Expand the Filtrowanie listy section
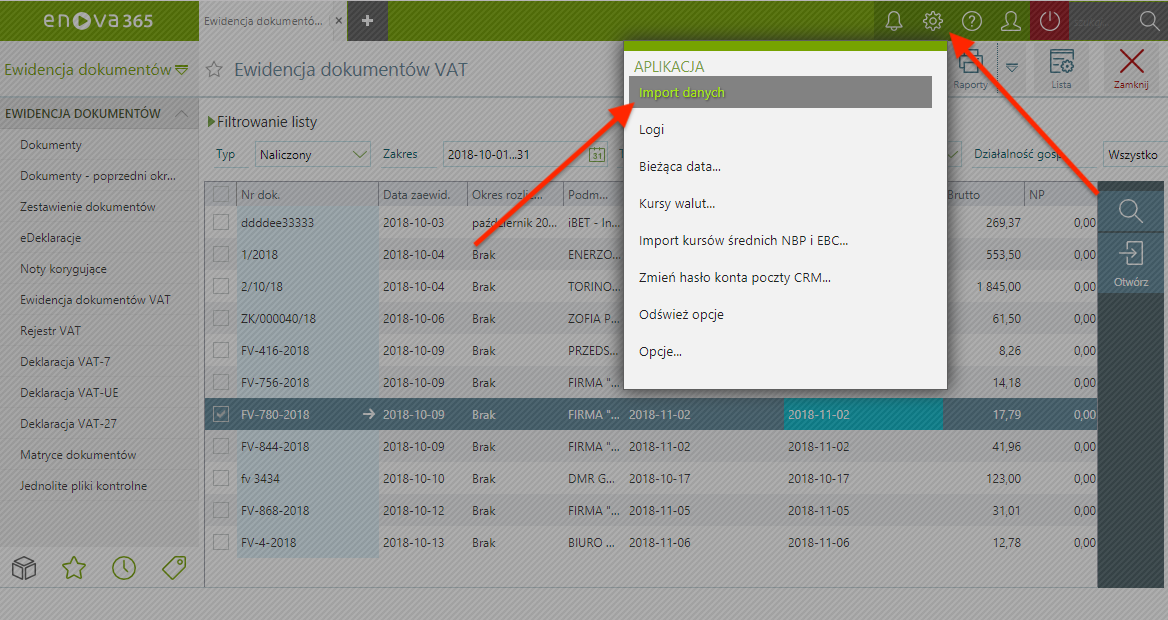1168x620 pixels. [x=262, y=122]
